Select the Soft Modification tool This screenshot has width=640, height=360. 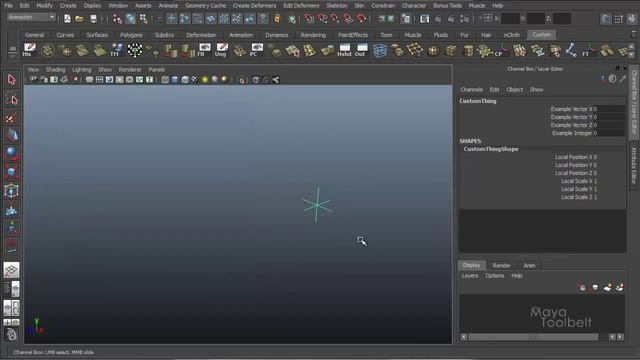click(11, 210)
